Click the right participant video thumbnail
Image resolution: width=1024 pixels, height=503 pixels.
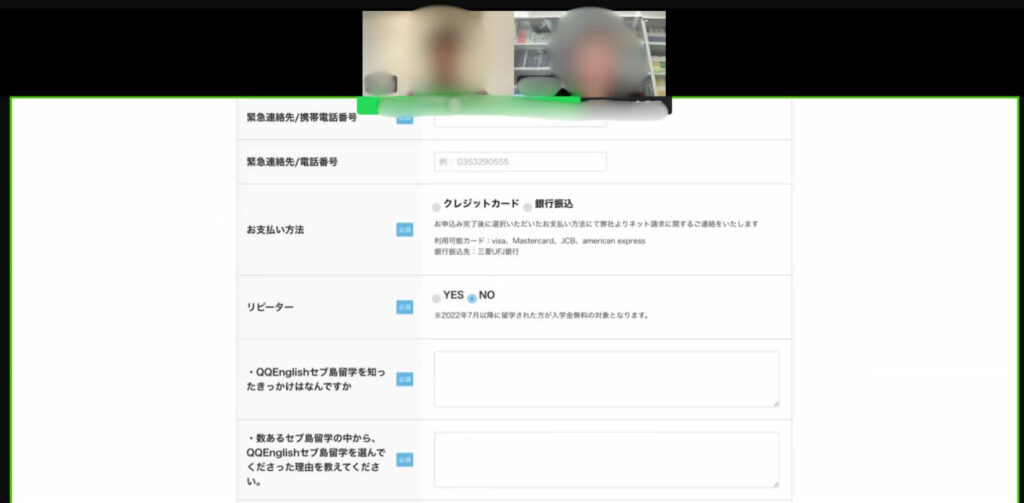coord(590,54)
